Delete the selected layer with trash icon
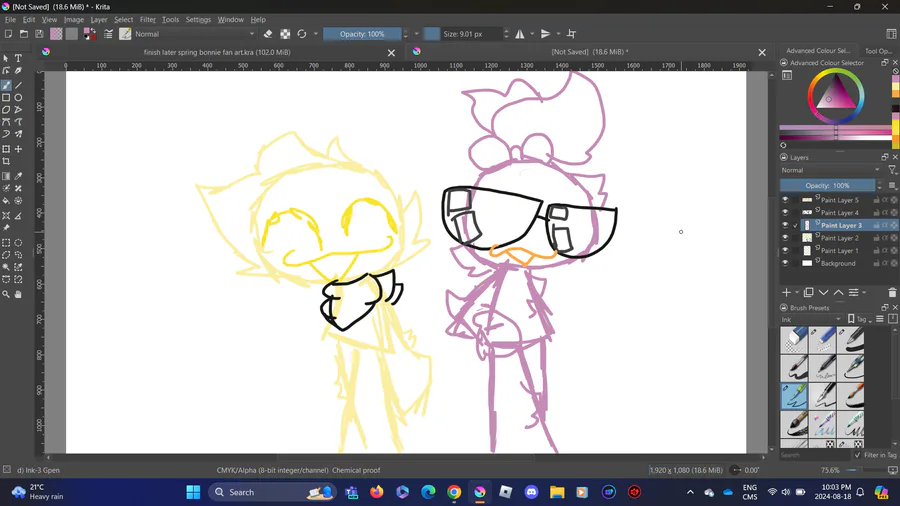Image resolution: width=900 pixels, height=506 pixels. [x=892, y=293]
